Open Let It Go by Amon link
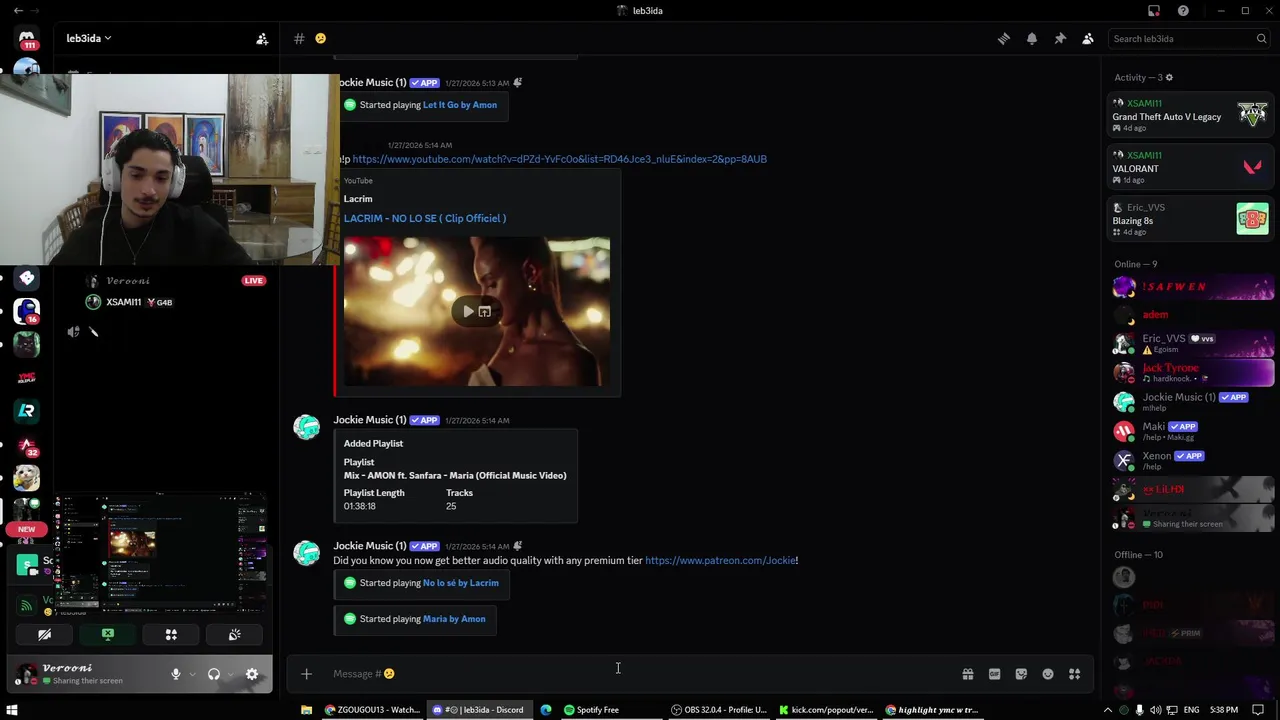Viewport: 1280px width, 720px height. (x=460, y=105)
